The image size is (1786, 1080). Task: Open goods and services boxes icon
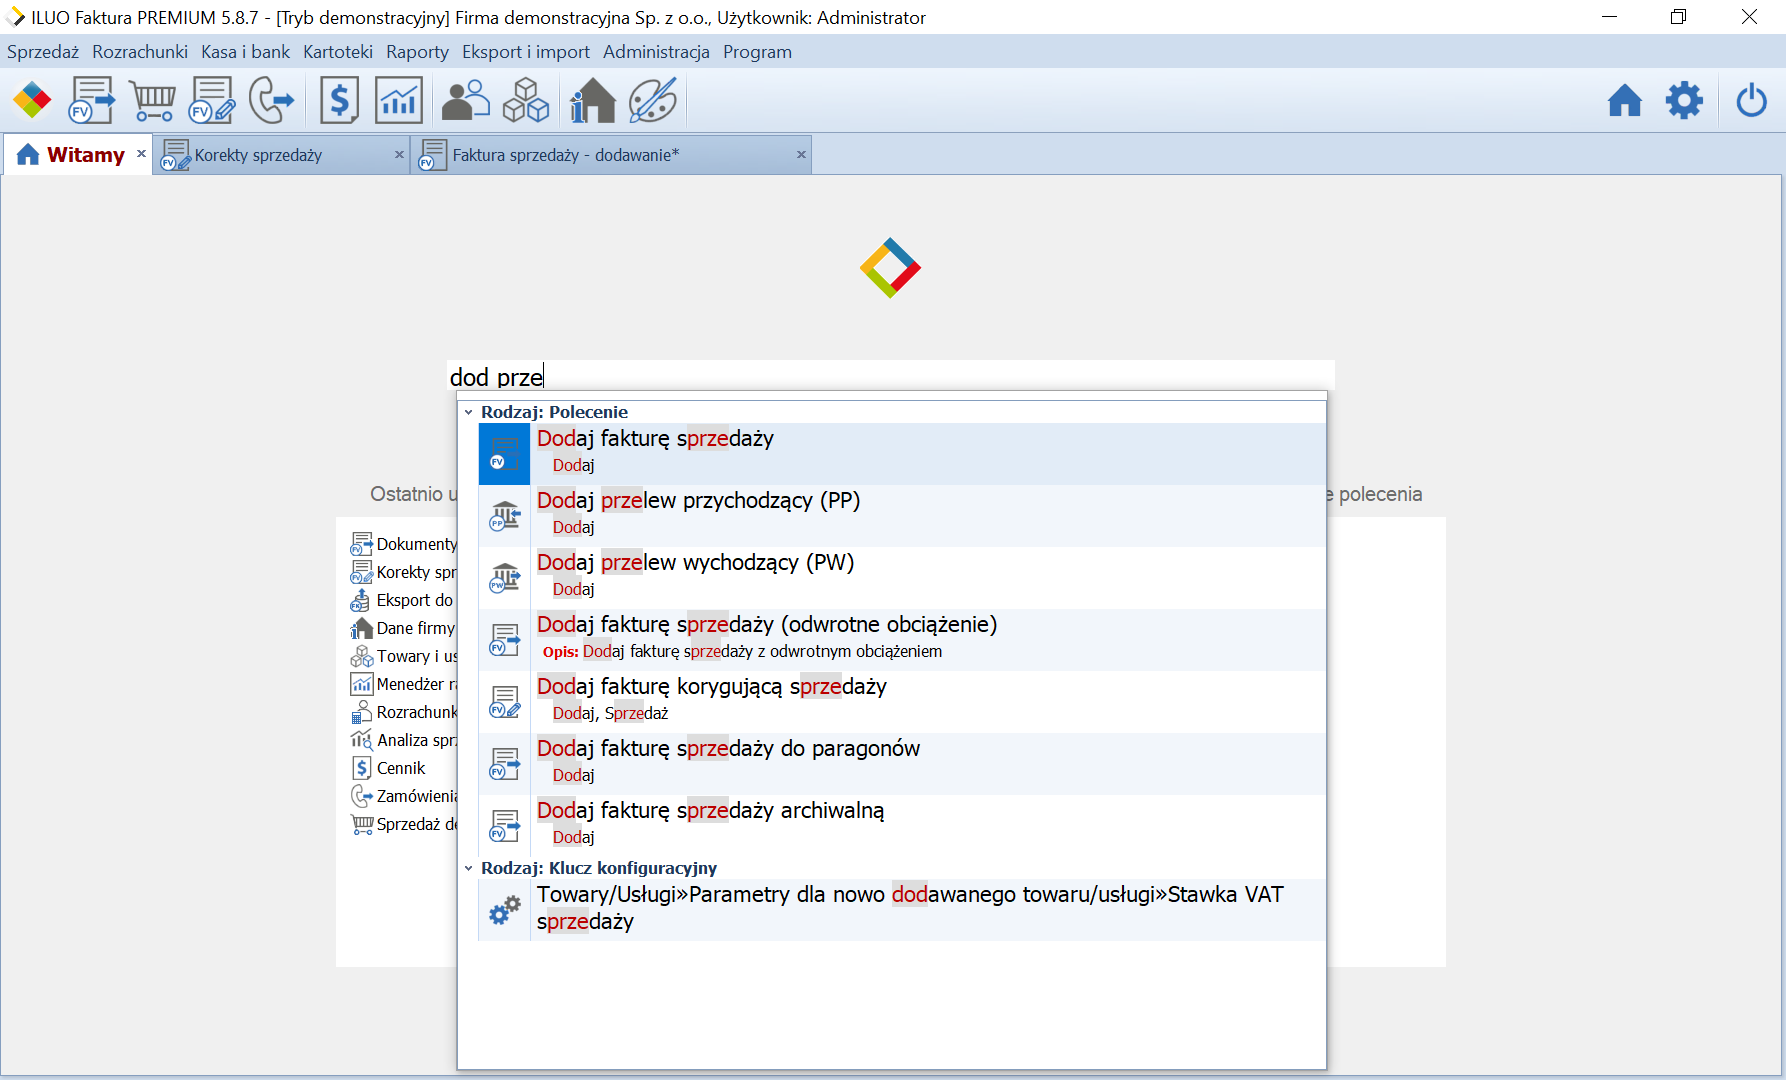[526, 101]
